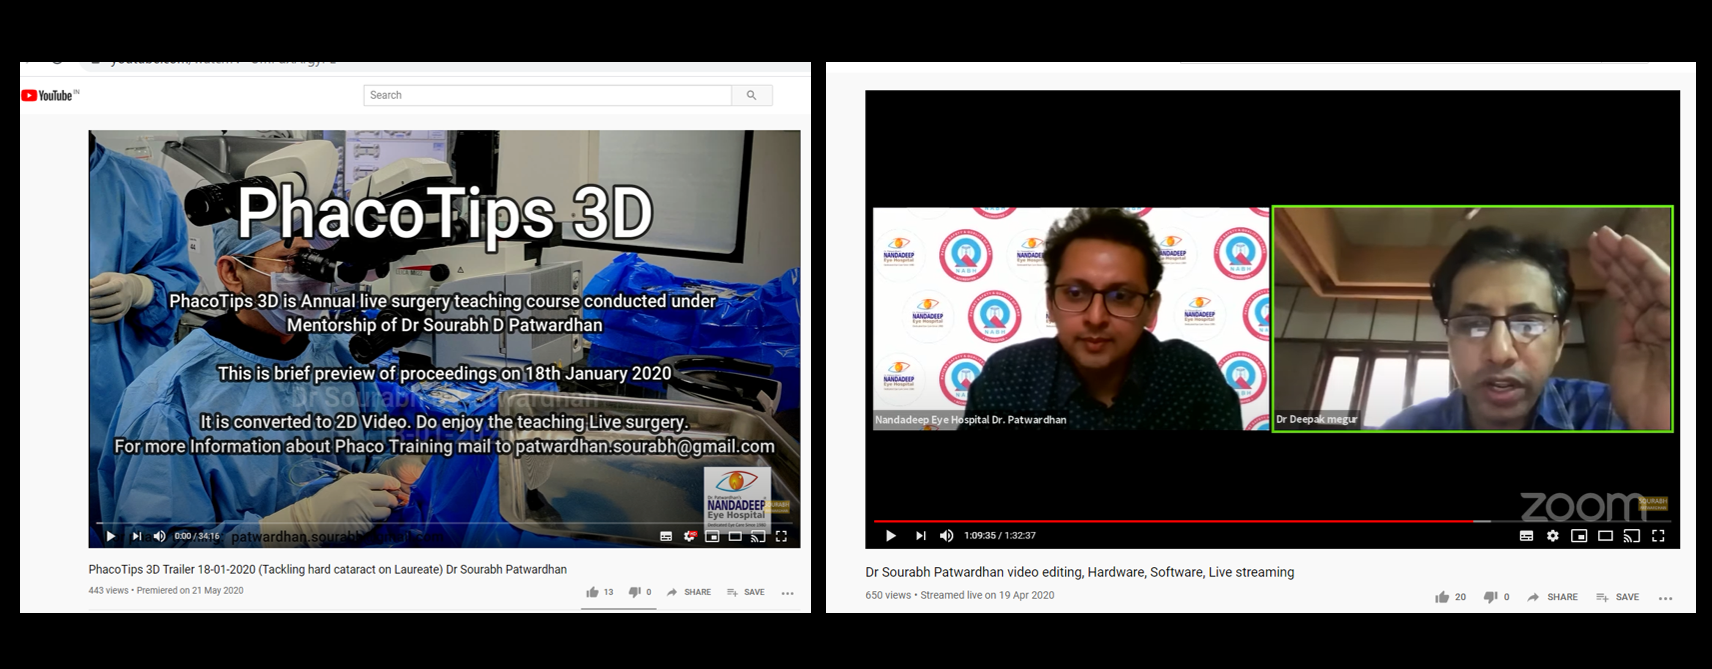Enable miniplayer for Zoom recording video
Viewport: 1712px width, 669px height.
[x=1579, y=536]
